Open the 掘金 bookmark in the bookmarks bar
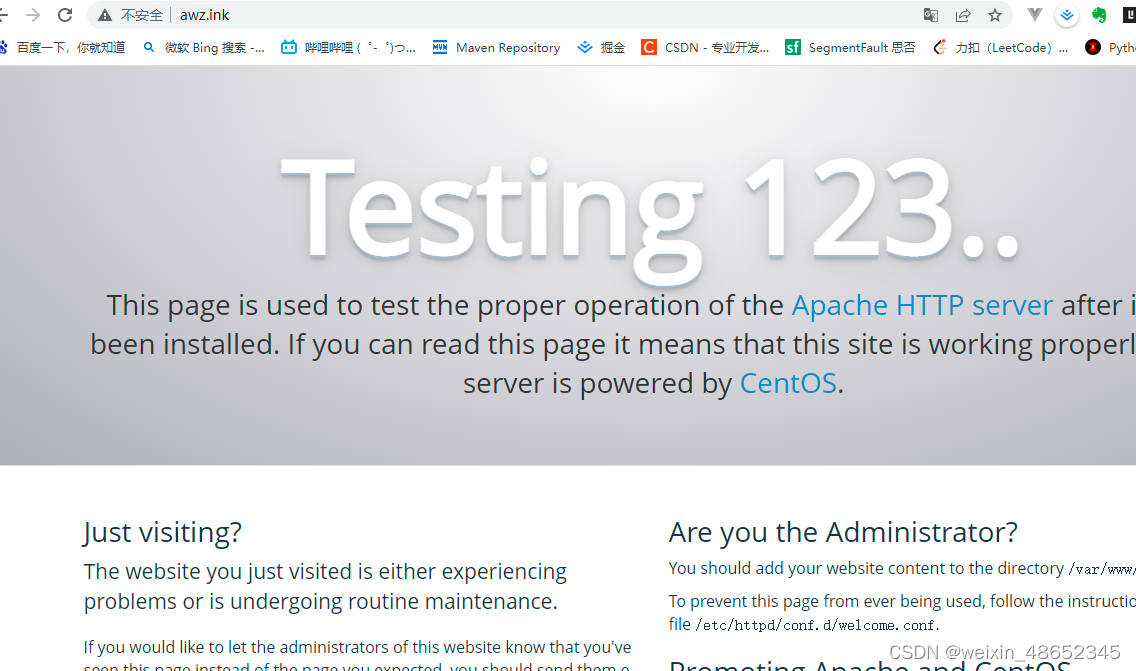Viewport: 1136px width, 671px height. point(601,48)
